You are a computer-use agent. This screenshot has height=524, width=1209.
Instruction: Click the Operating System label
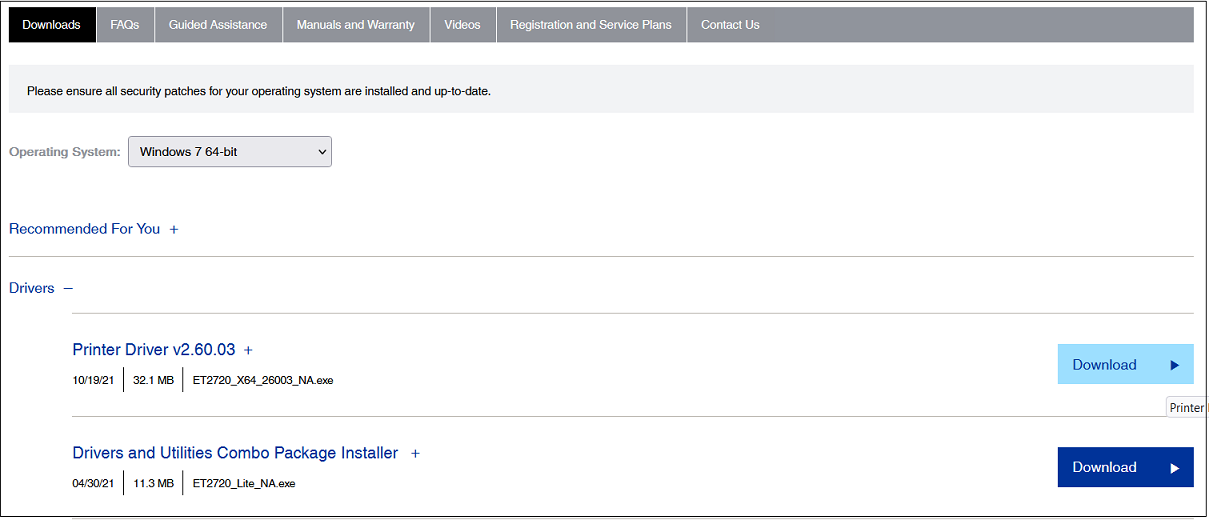pos(65,152)
